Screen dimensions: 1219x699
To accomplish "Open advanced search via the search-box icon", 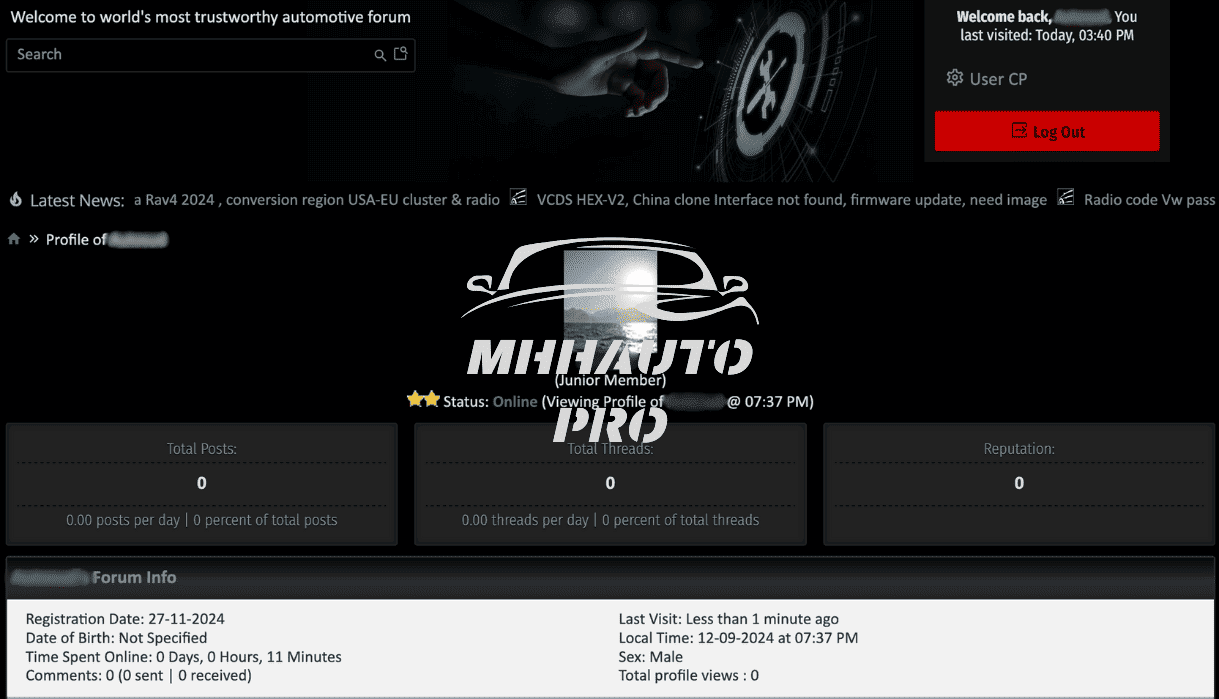I will point(401,54).
